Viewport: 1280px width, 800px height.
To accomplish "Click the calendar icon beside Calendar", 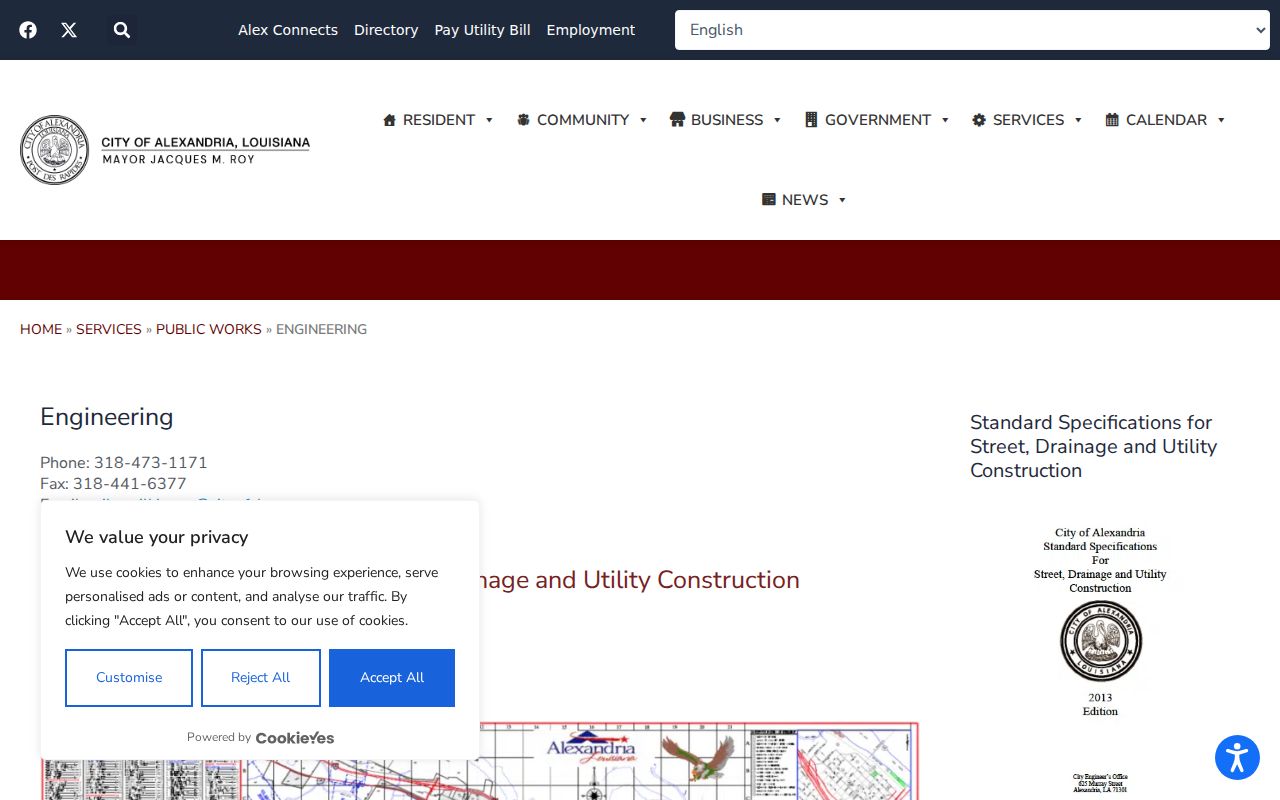I will pos(1112,120).
